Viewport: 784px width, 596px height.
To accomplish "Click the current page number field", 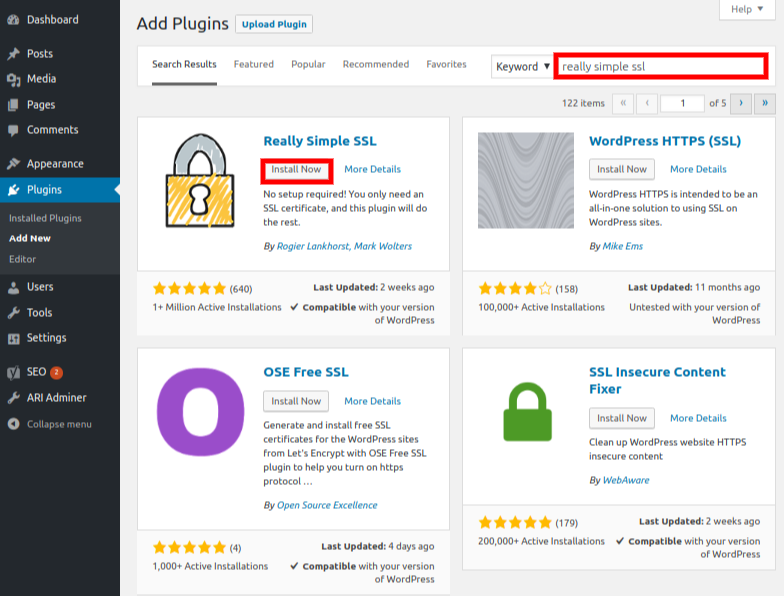I will click(682, 104).
